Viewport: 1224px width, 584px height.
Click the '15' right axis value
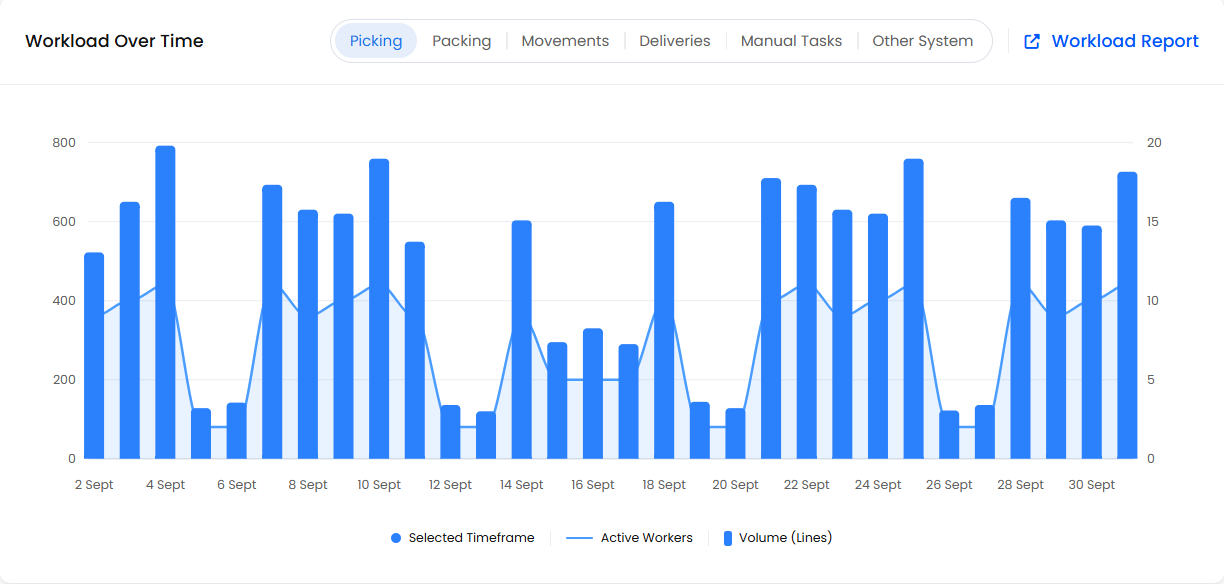(1153, 222)
